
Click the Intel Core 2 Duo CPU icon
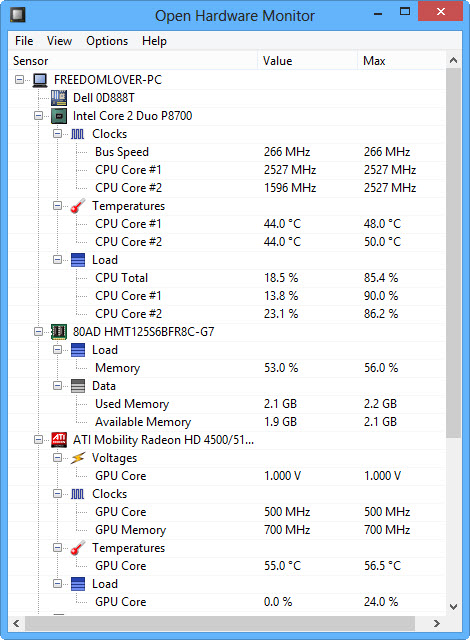click(x=59, y=116)
